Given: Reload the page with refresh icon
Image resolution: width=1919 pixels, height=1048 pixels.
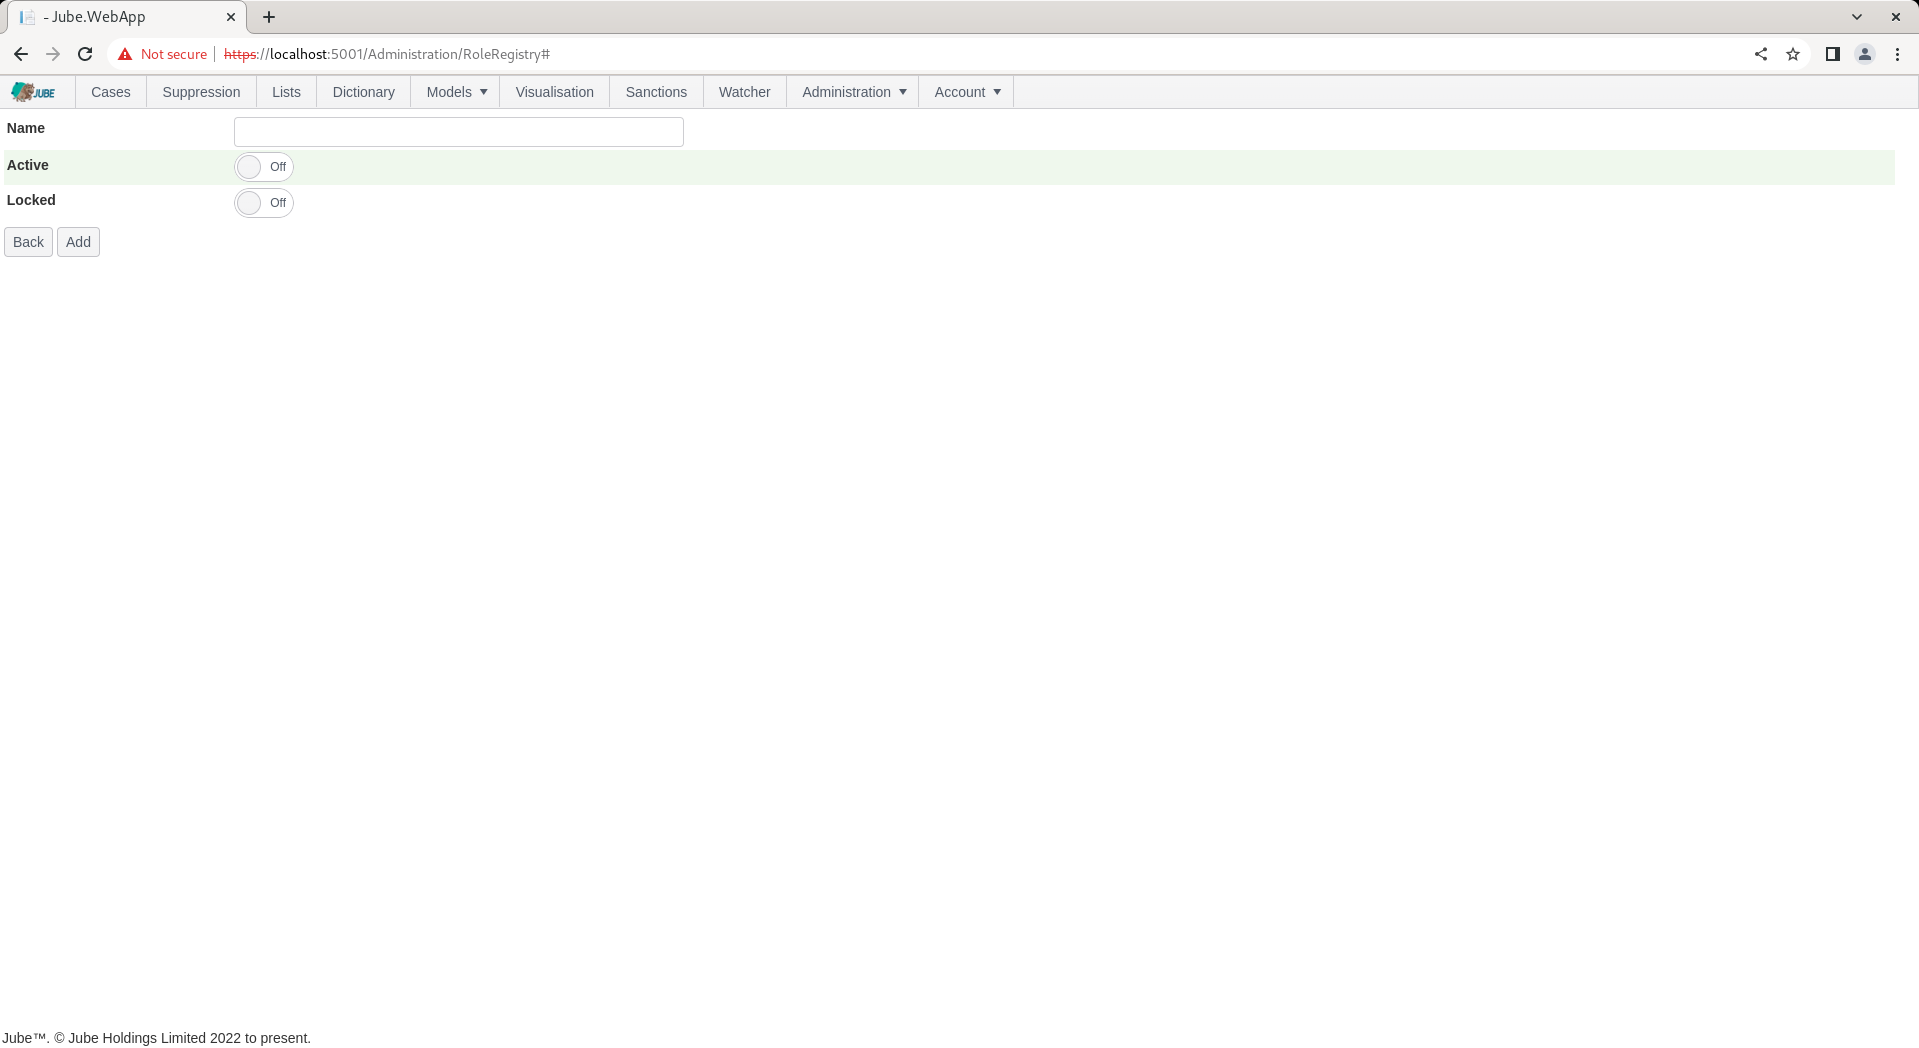Looking at the screenshot, I should [x=85, y=54].
